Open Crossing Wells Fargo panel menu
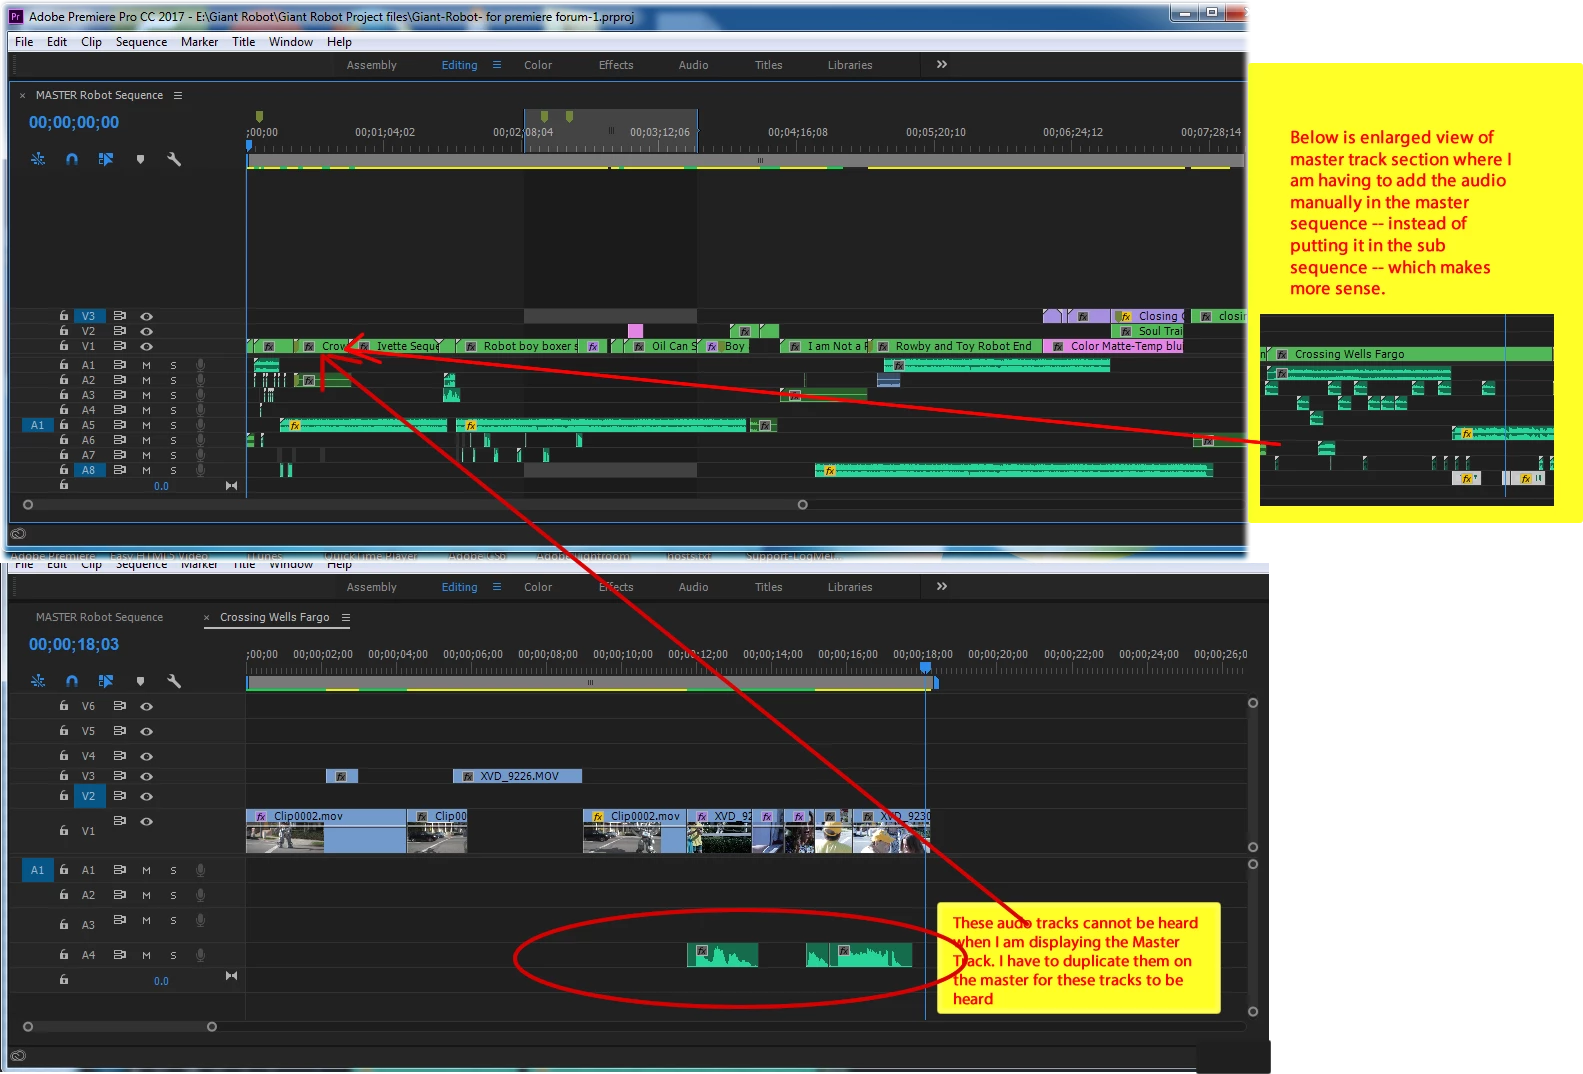Screen dimensions: 1583x1074 [346, 617]
